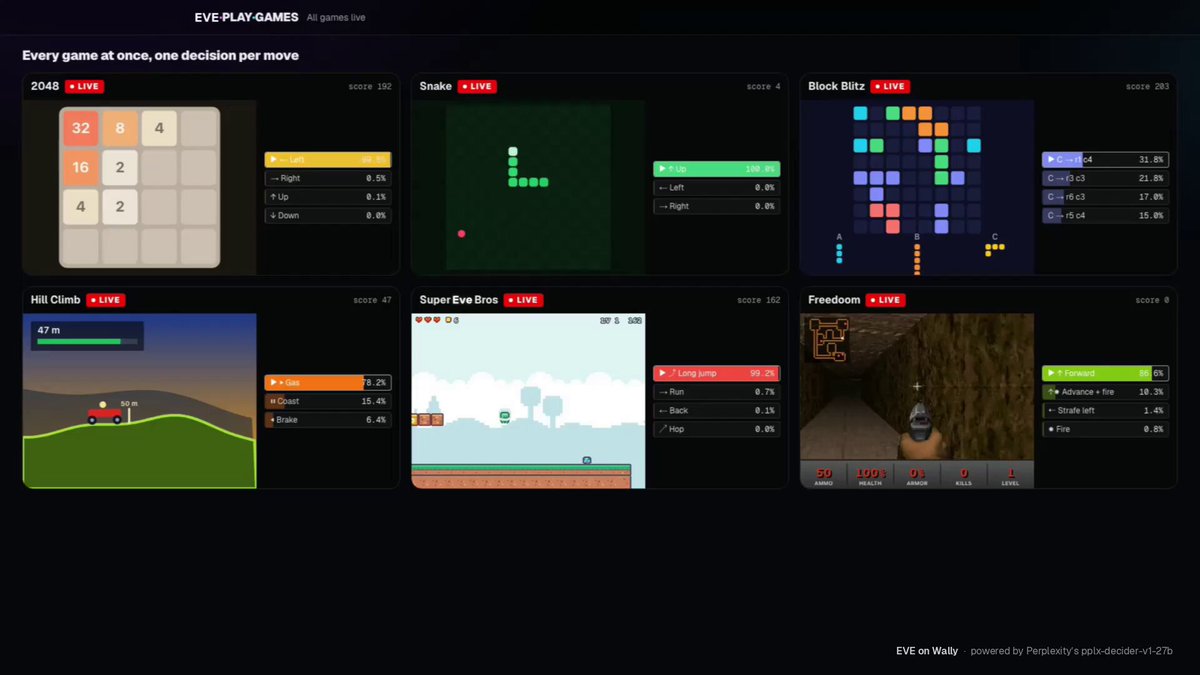Image resolution: width=1200 pixels, height=675 pixels.
Task: Select the orange piece B in Block Blitz
Action: tap(916, 258)
